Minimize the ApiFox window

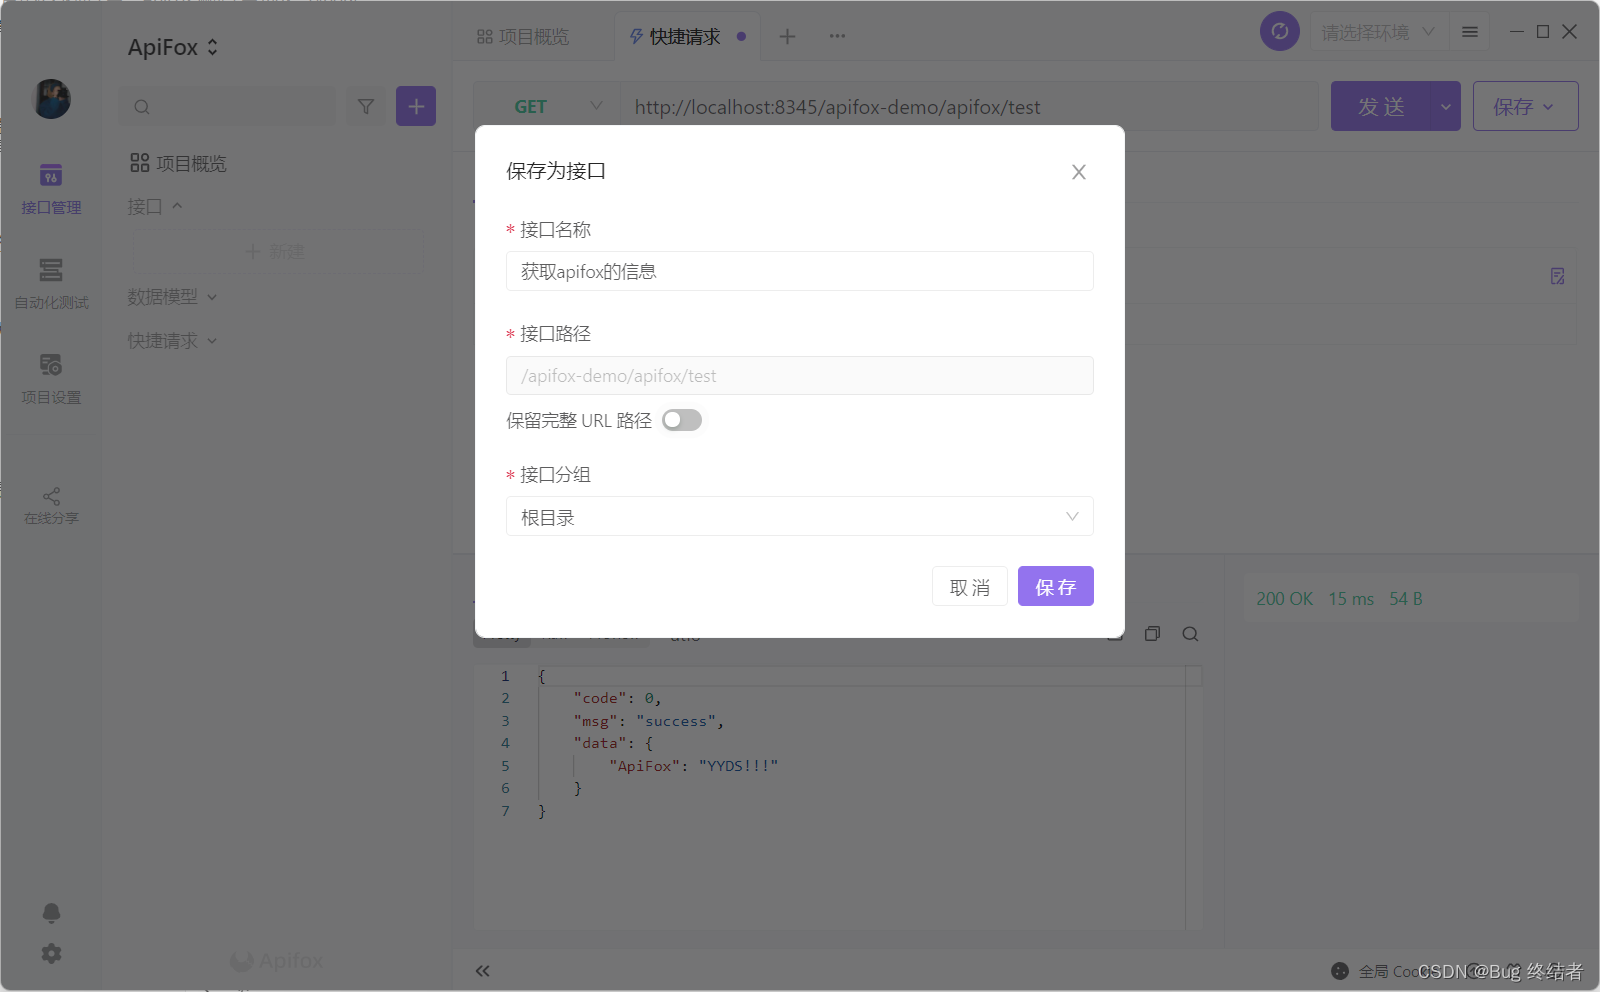[x=1516, y=32]
